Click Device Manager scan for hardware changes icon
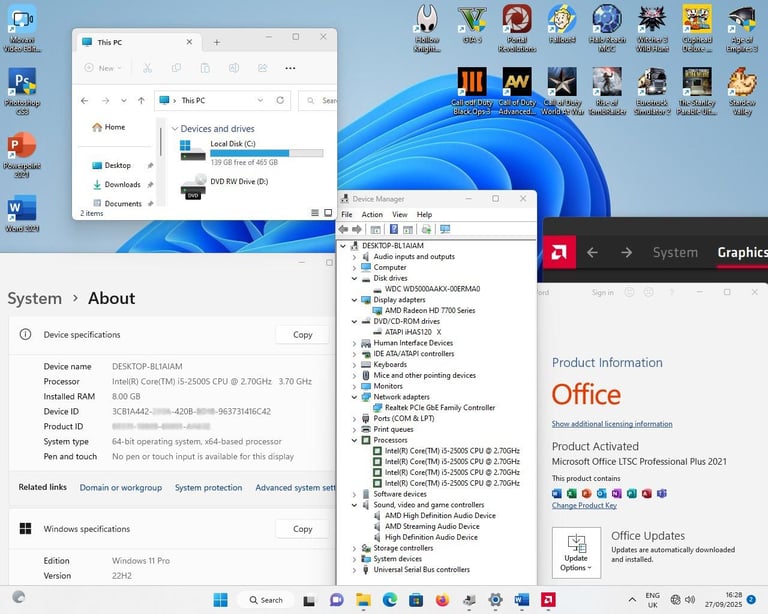The width and height of the screenshot is (768, 614). point(445,229)
